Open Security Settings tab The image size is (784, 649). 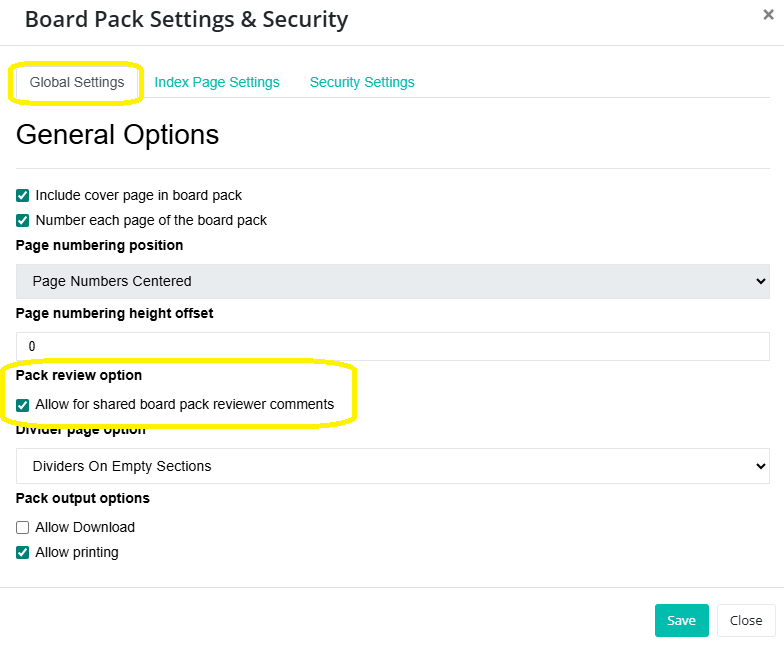click(x=362, y=82)
